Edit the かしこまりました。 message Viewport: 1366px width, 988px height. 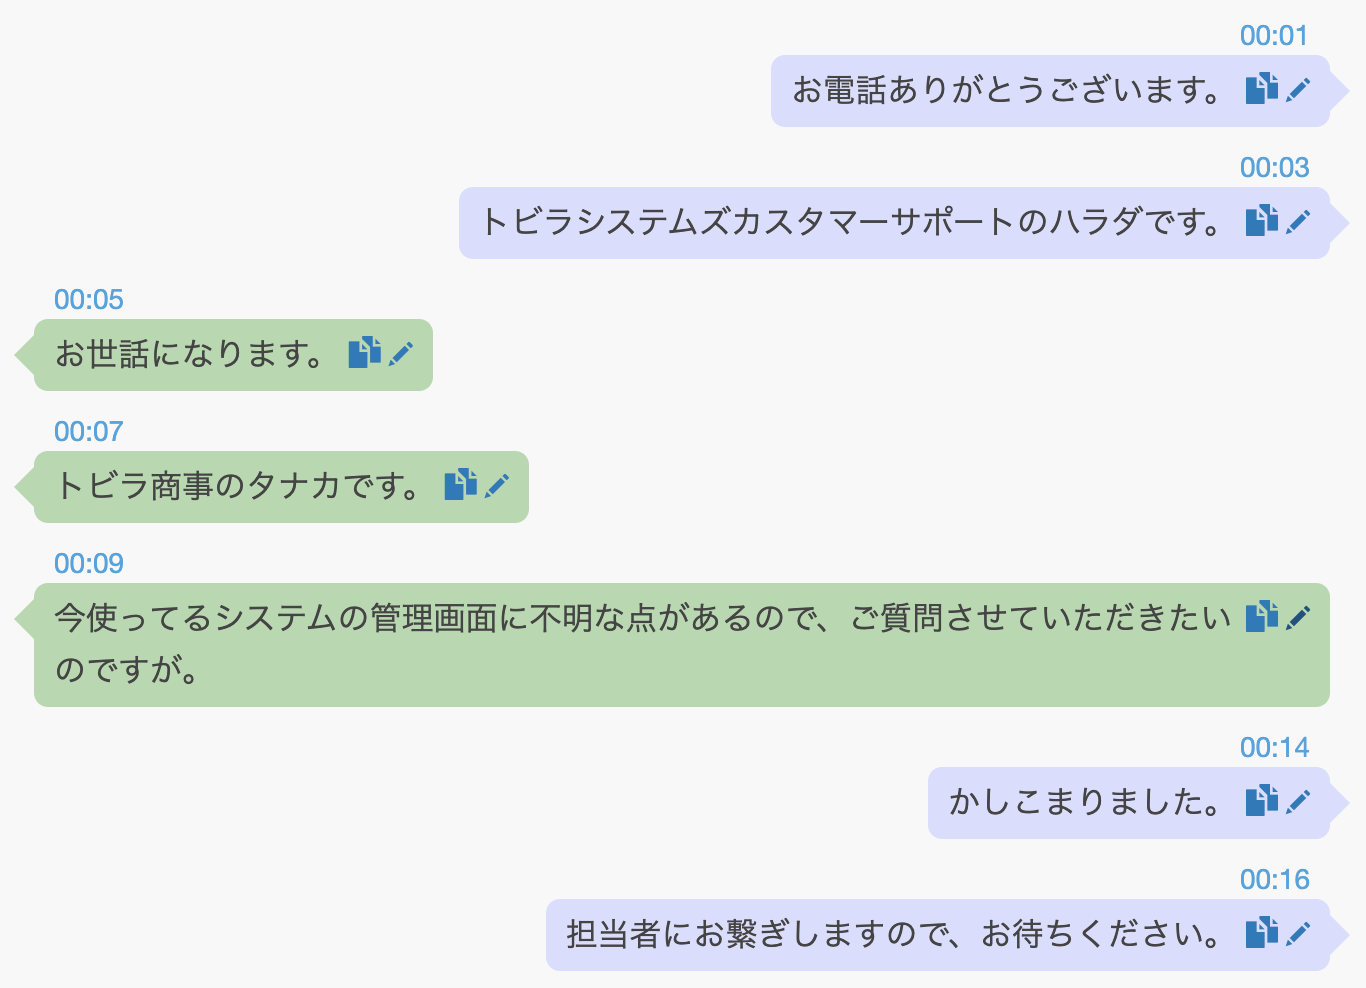point(1298,800)
